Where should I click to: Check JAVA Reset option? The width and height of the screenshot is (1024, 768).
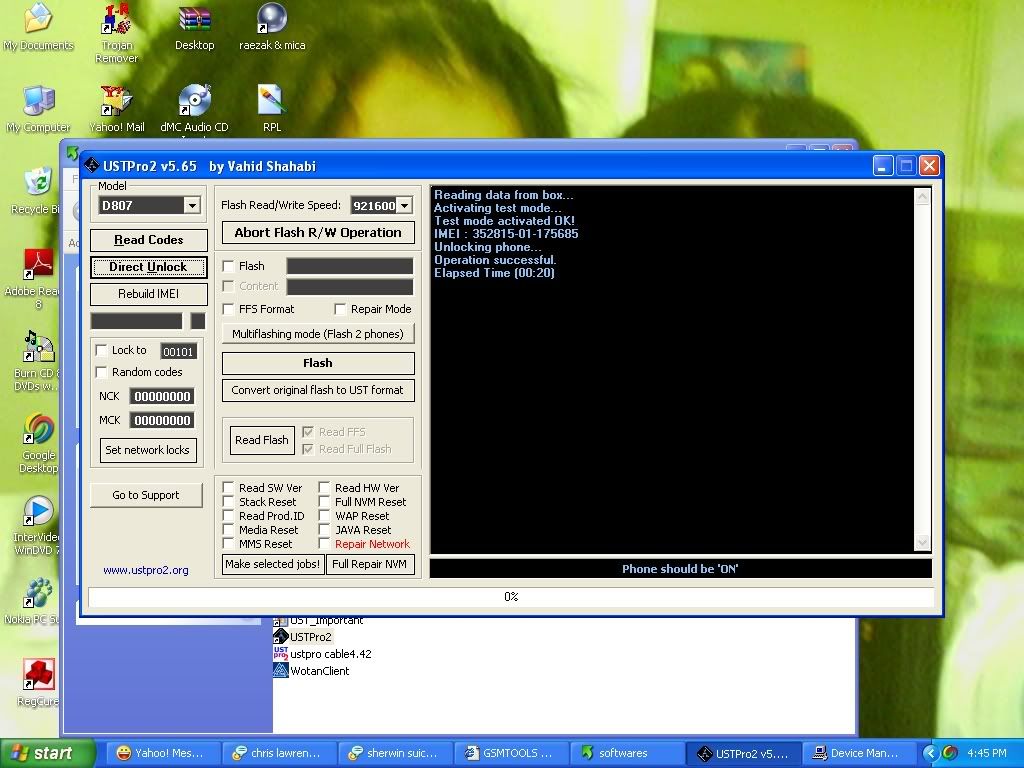point(325,530)
